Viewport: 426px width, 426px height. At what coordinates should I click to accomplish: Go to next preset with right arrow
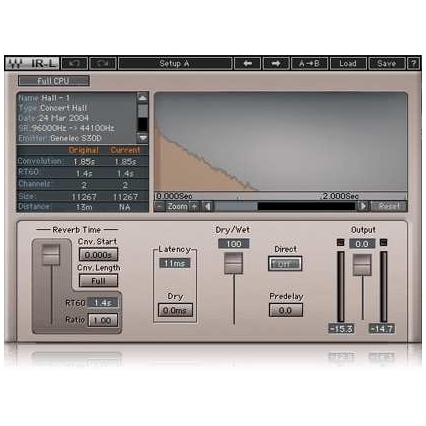point(276,63)
